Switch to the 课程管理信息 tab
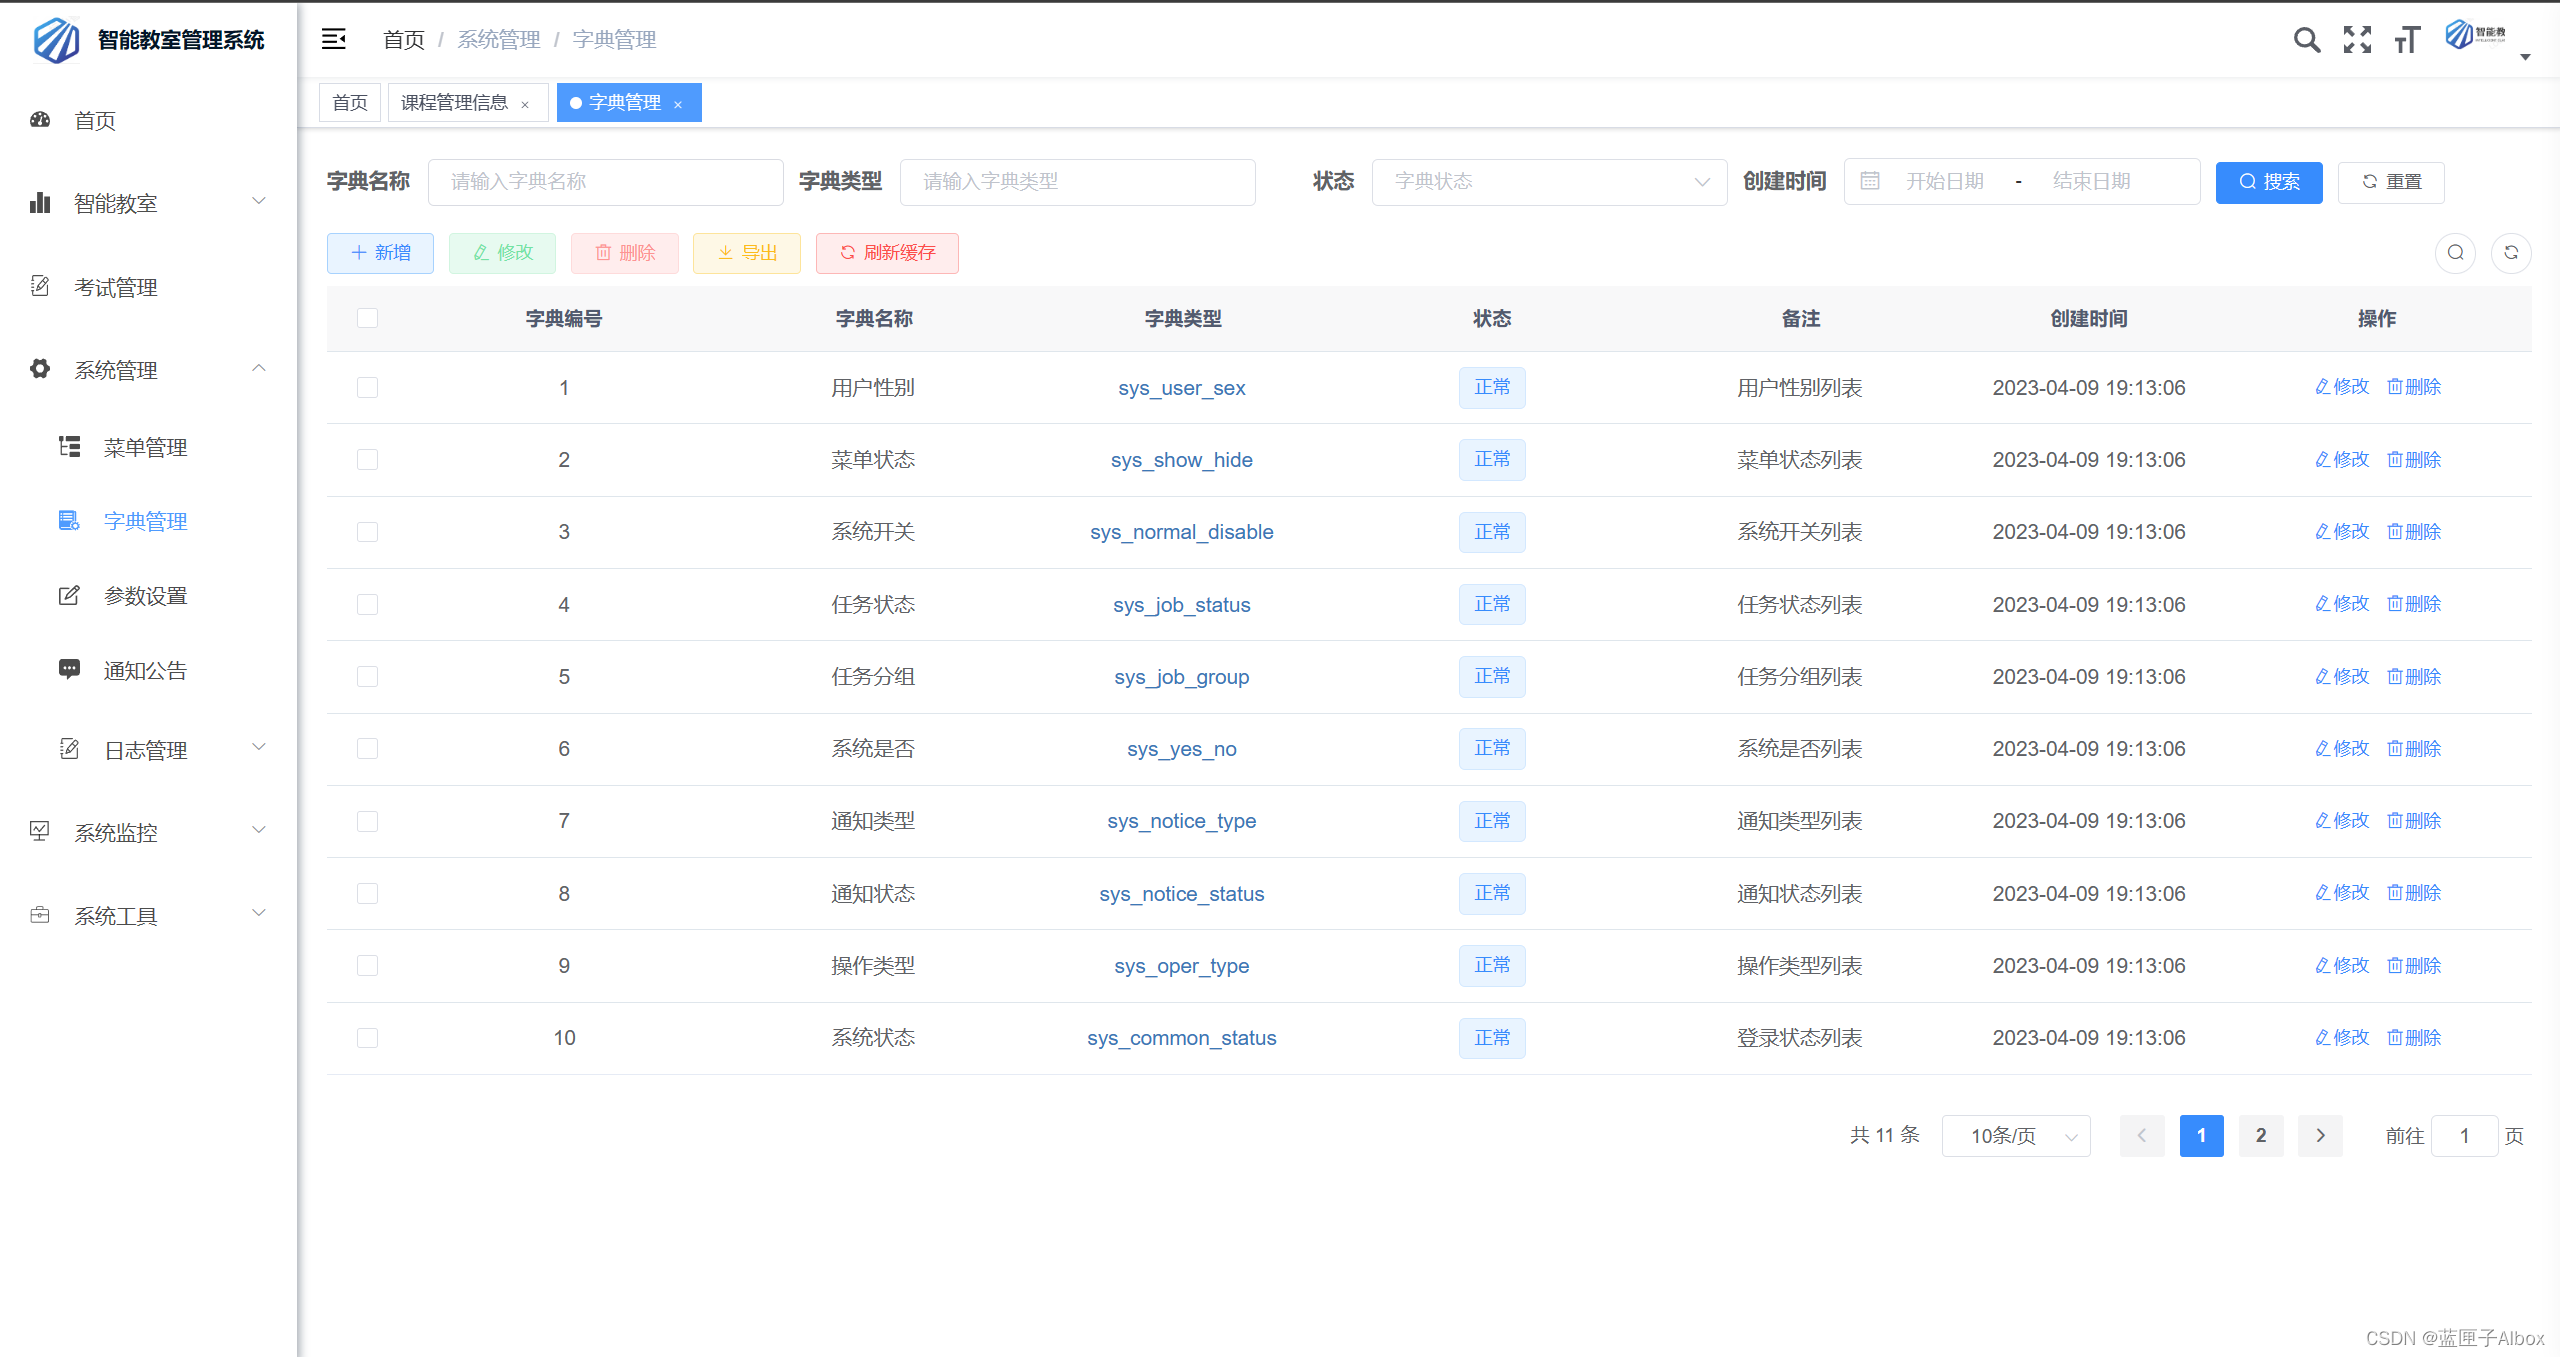The image size is (2560, 1357). click(454, 103)
